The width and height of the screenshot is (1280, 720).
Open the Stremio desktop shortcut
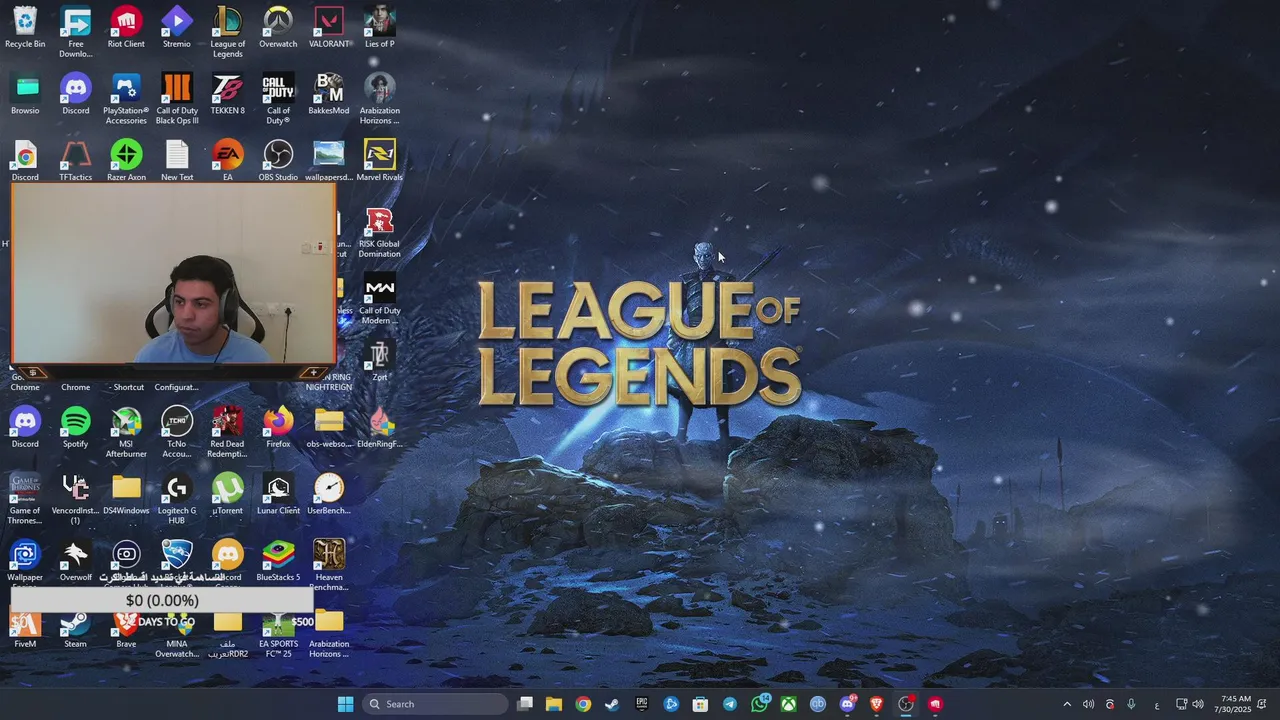pyautogui.click(x=177, y=27)
